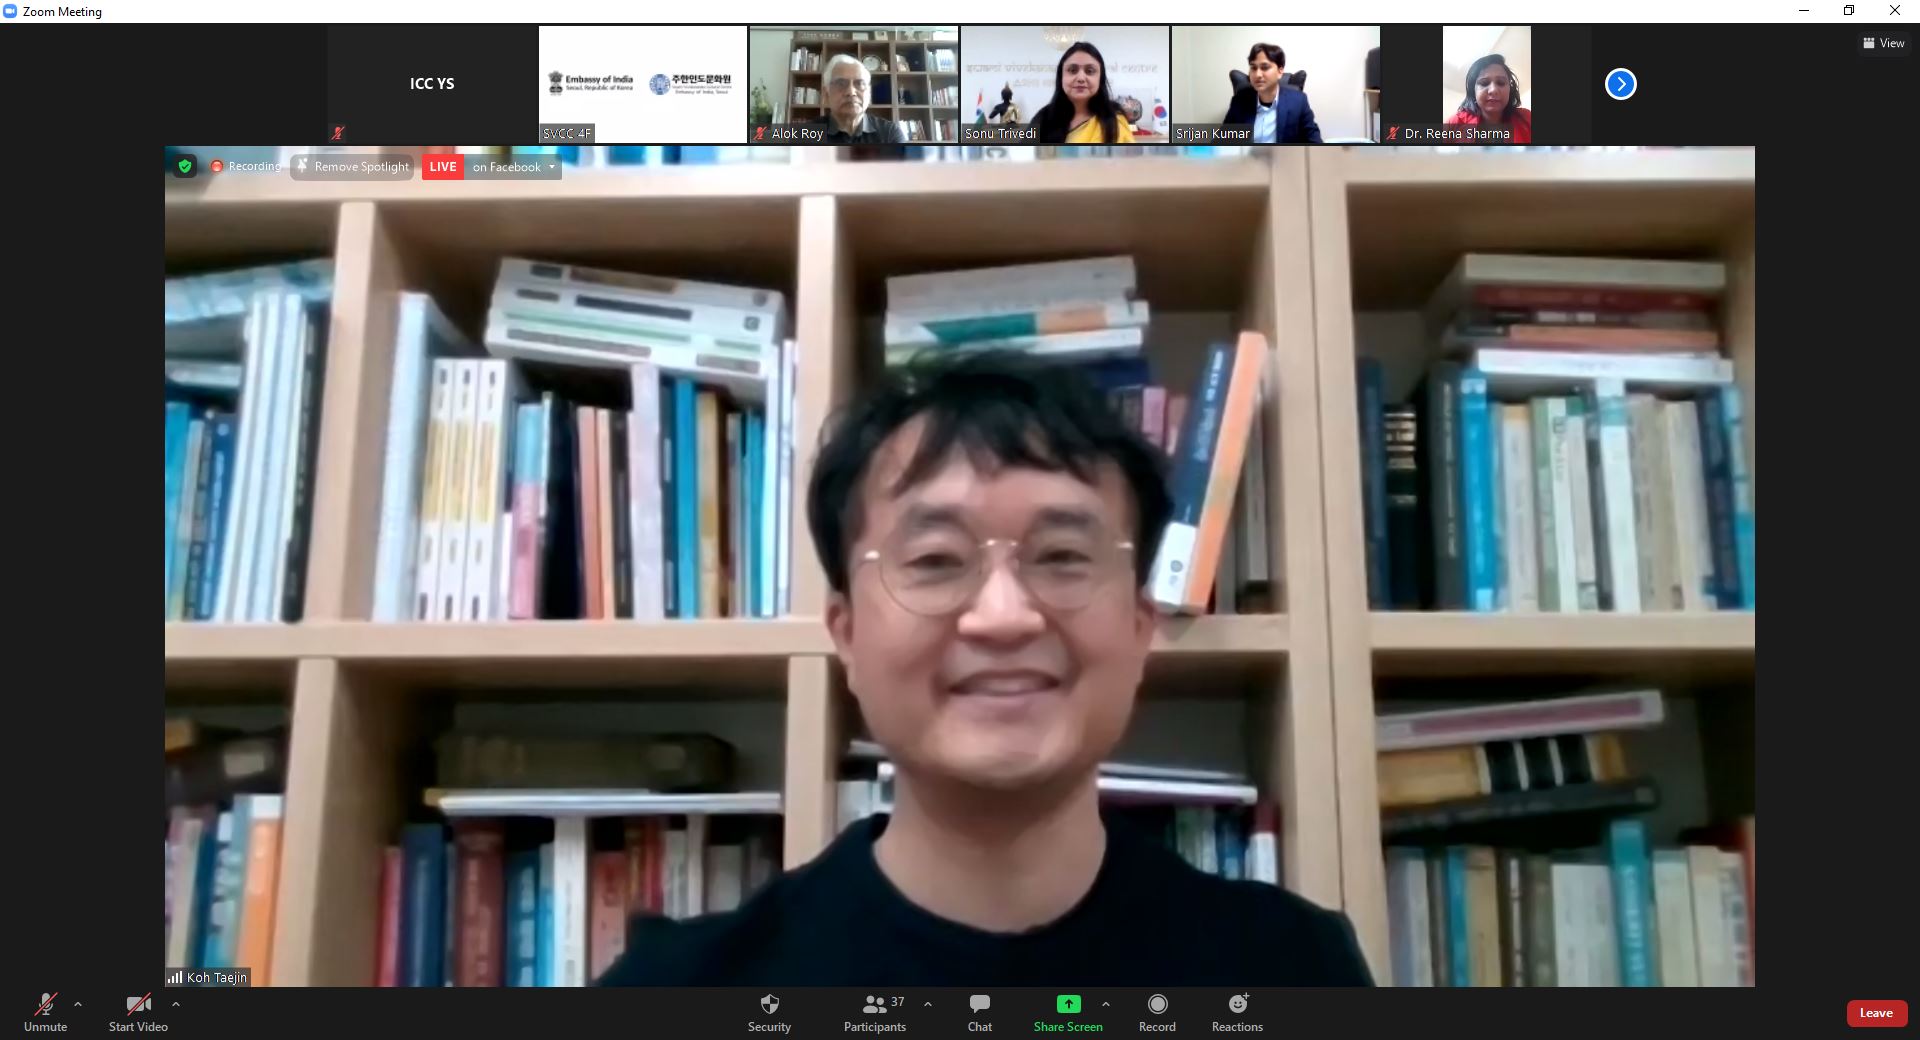The image size is (1920, 1040).
Task: Expand video options arrow beside Start Video
Action: 176,1004
